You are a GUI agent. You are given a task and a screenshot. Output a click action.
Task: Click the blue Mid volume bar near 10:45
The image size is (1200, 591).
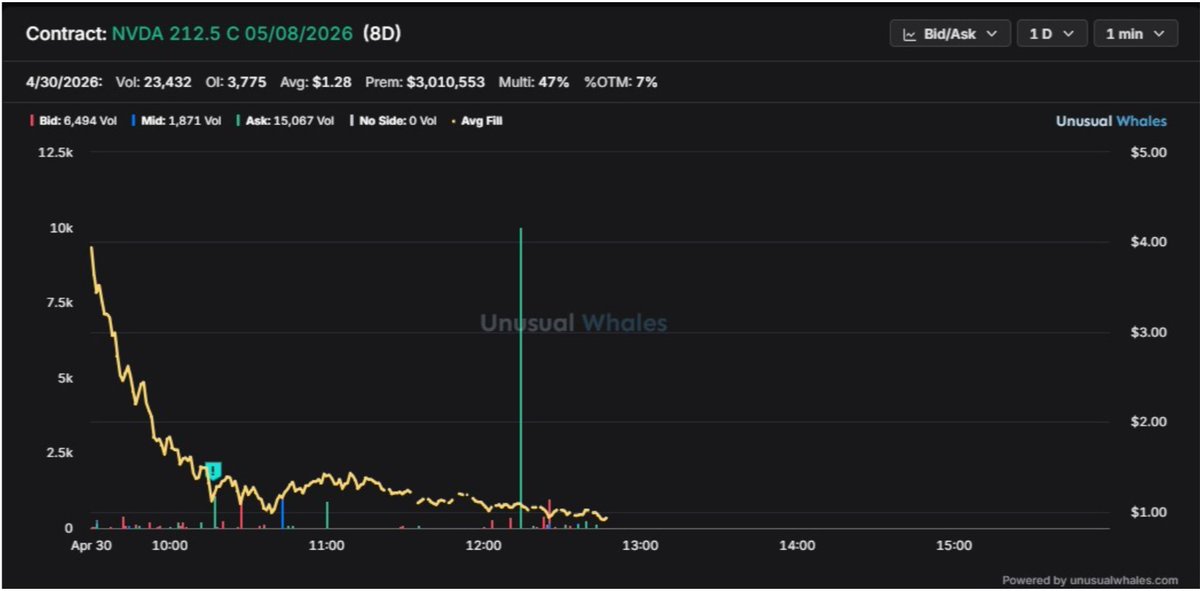pos(283,513)
